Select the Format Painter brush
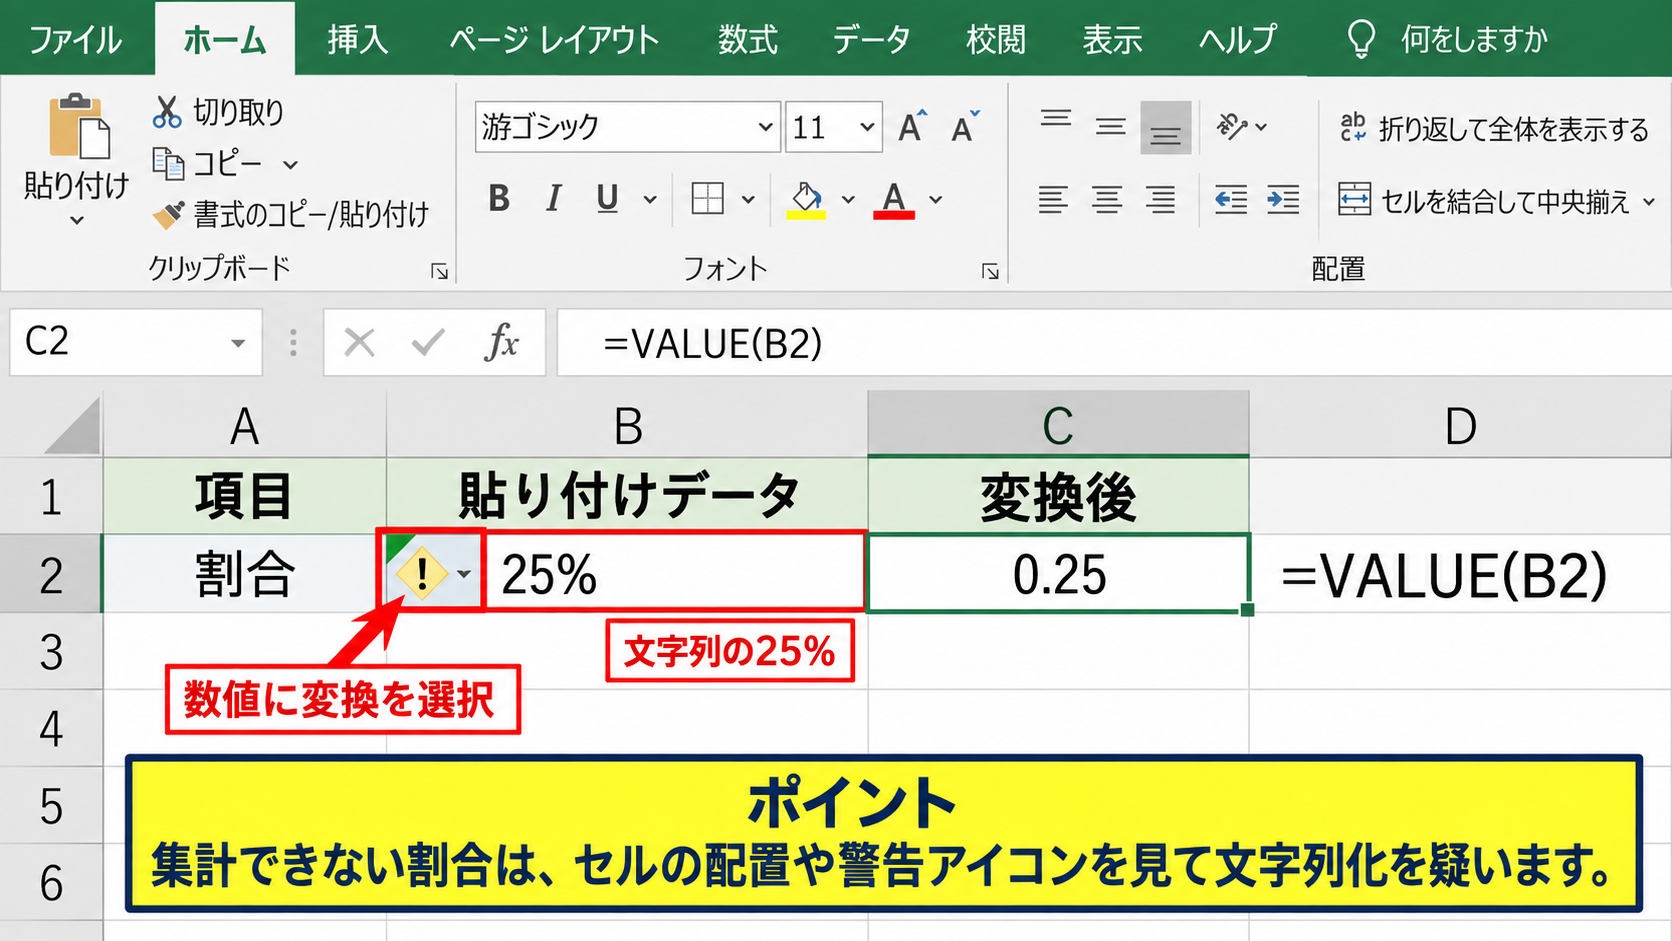1672x941 pixels. (x=168, y=214)
